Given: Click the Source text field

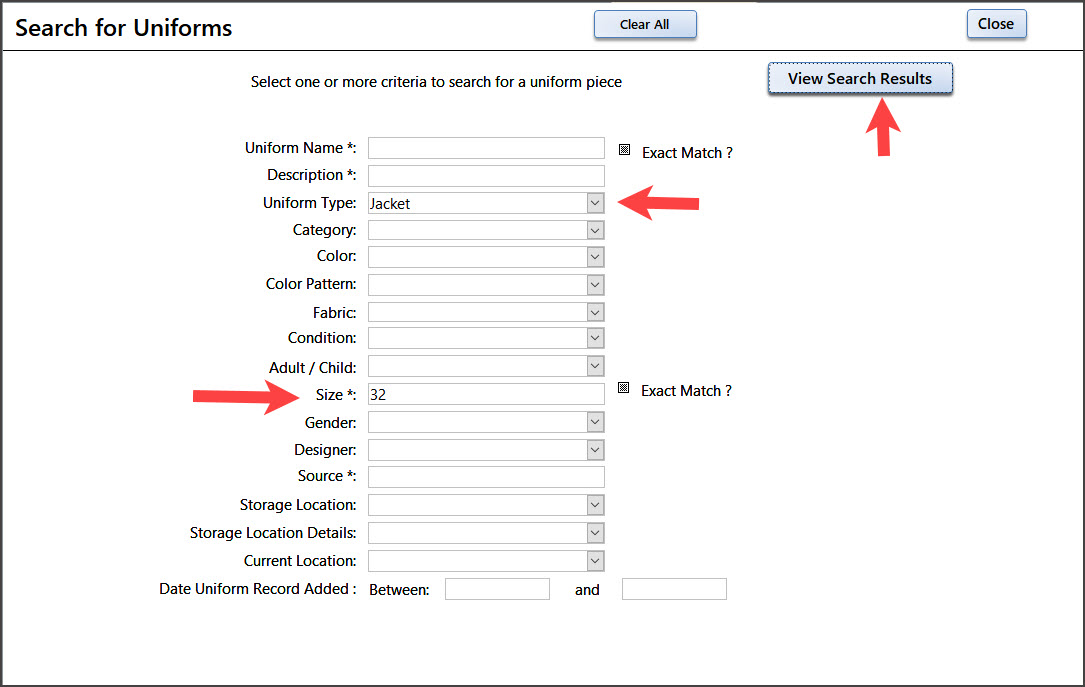Looking at the screenshot, I should (x=486, y=477).
